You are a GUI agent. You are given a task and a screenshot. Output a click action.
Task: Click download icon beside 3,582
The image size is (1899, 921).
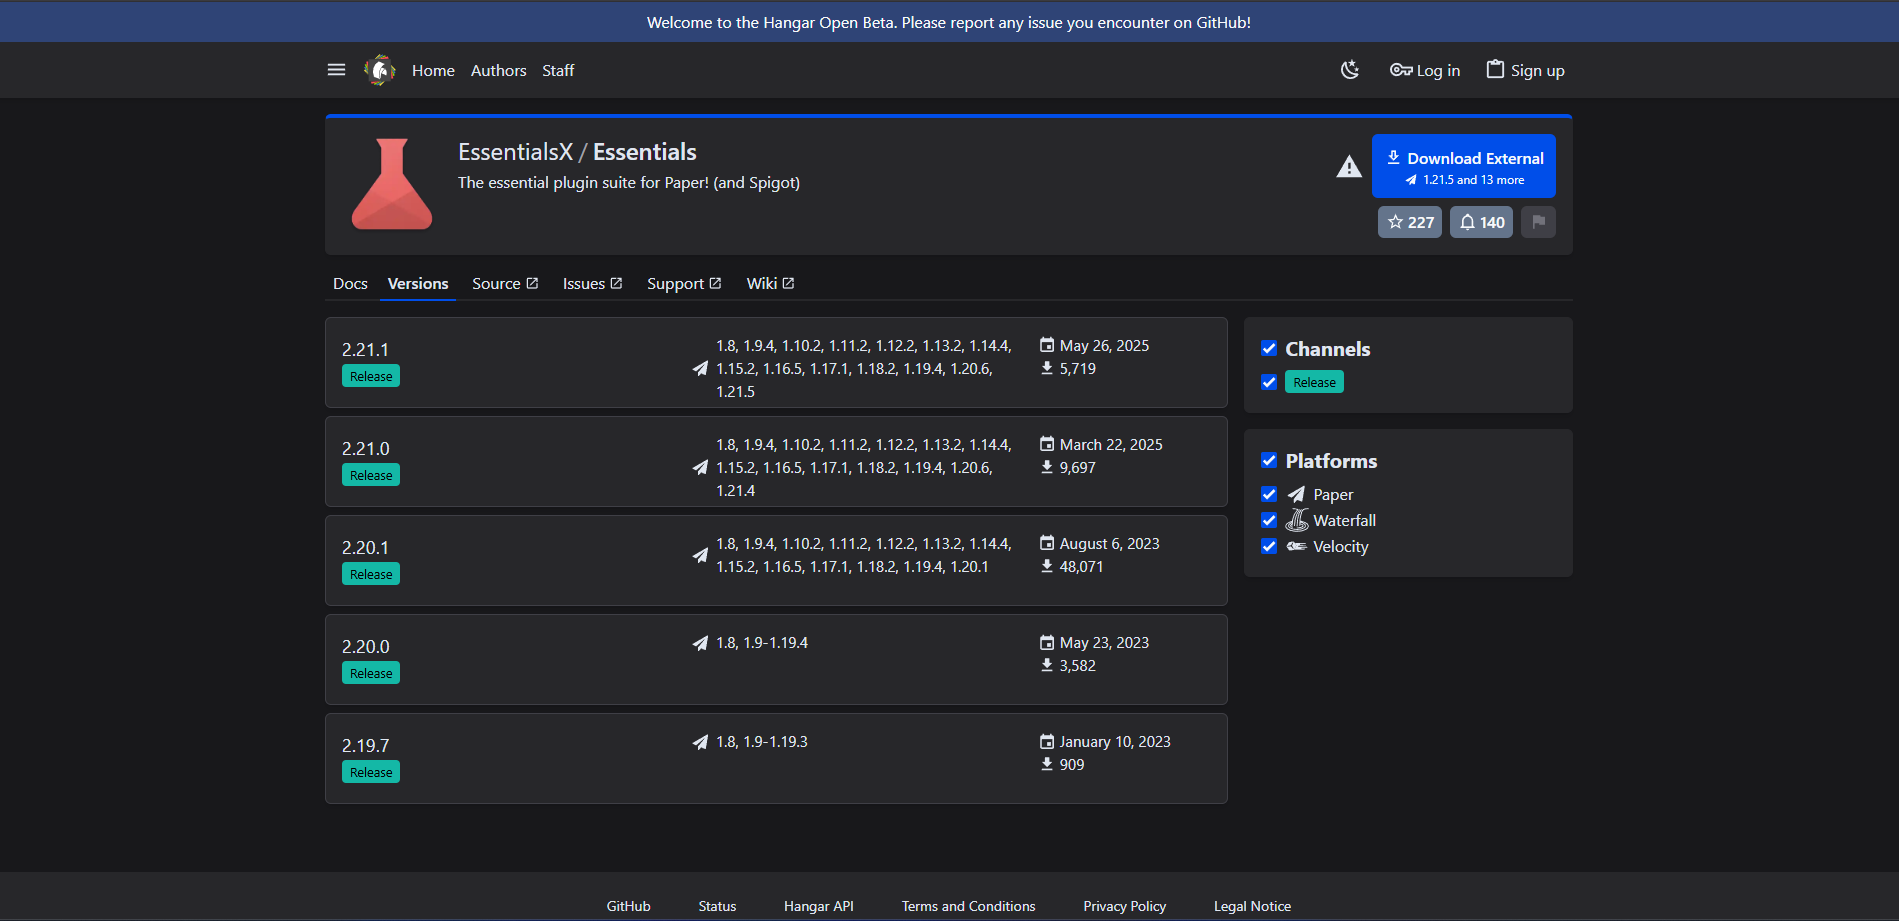[1047, 665]
